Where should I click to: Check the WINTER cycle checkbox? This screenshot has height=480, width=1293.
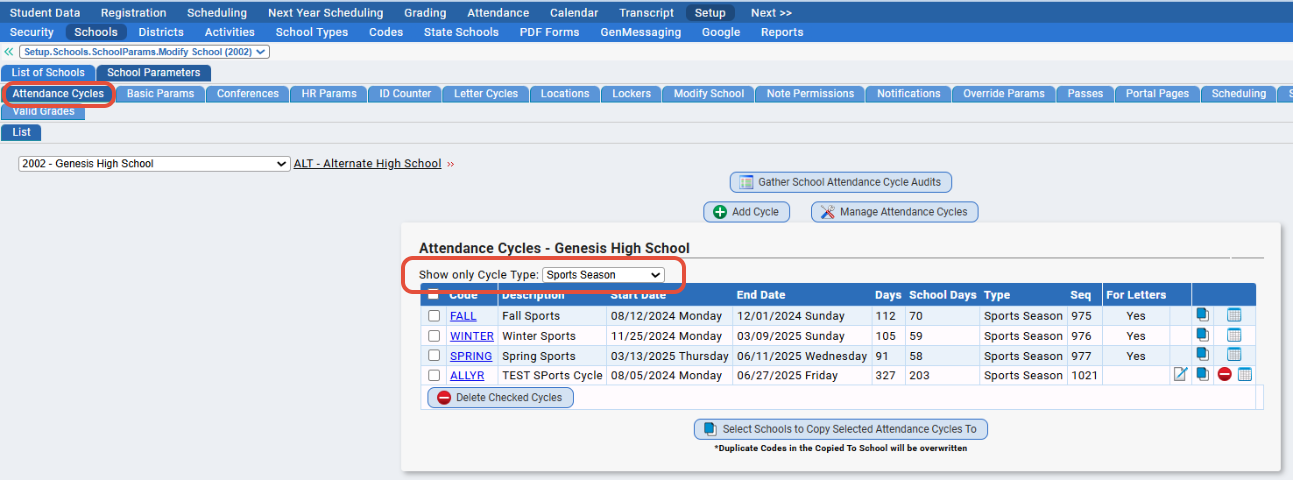(x=434, y=336)
